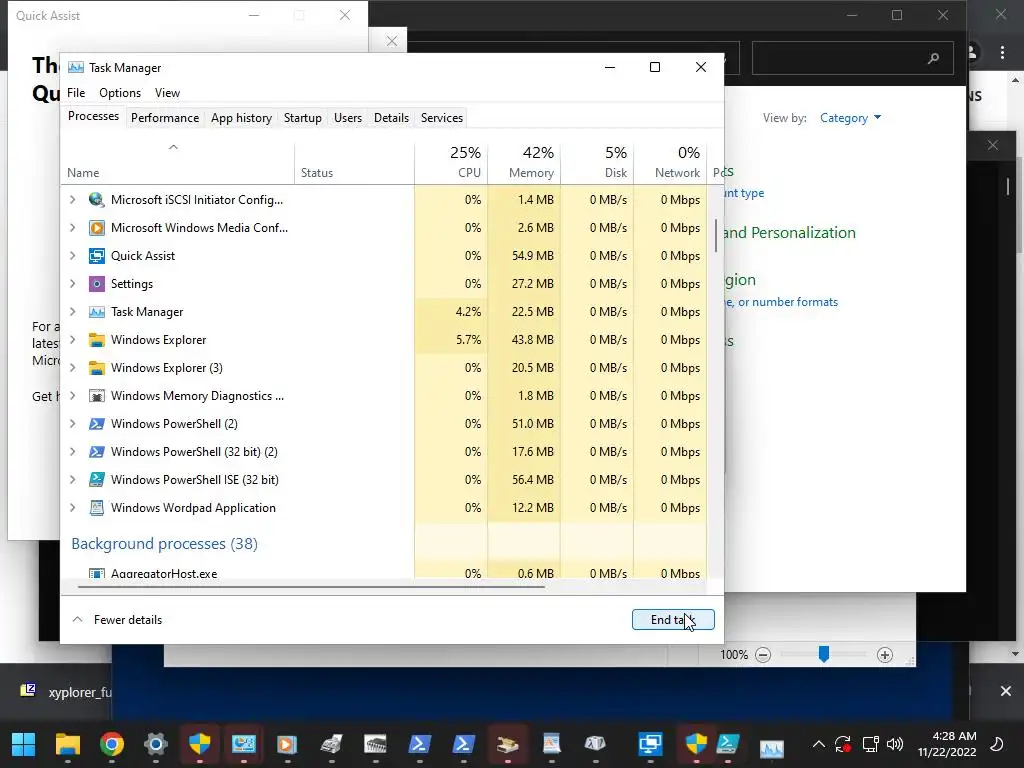Viewport: 1024px width, 768px height.
Task: Expand the Windows Wordpad Application group
Action: [x=72, y=508]
